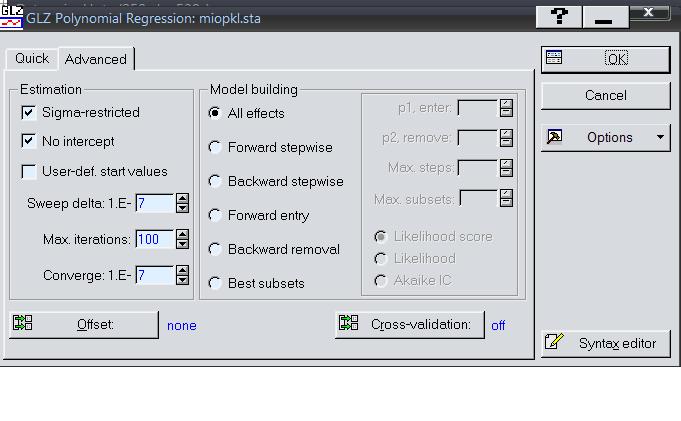Increase Sweep delta spinner value

(182, 199)
